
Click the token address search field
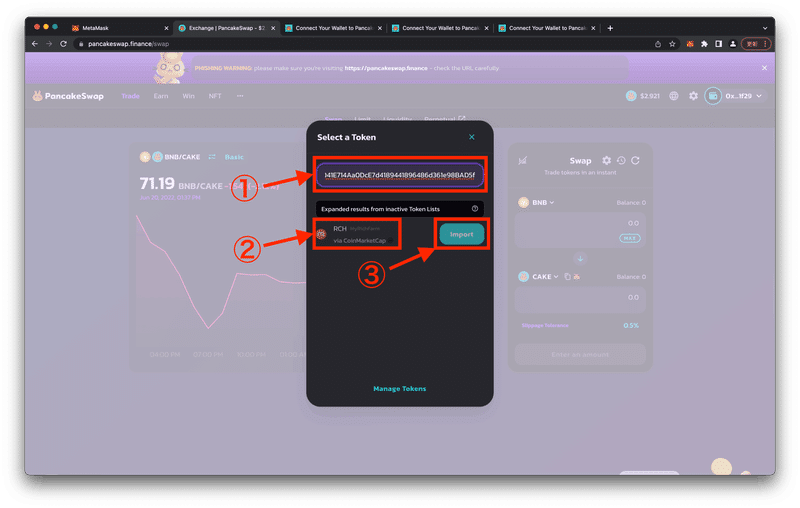(x=399, y=175)
